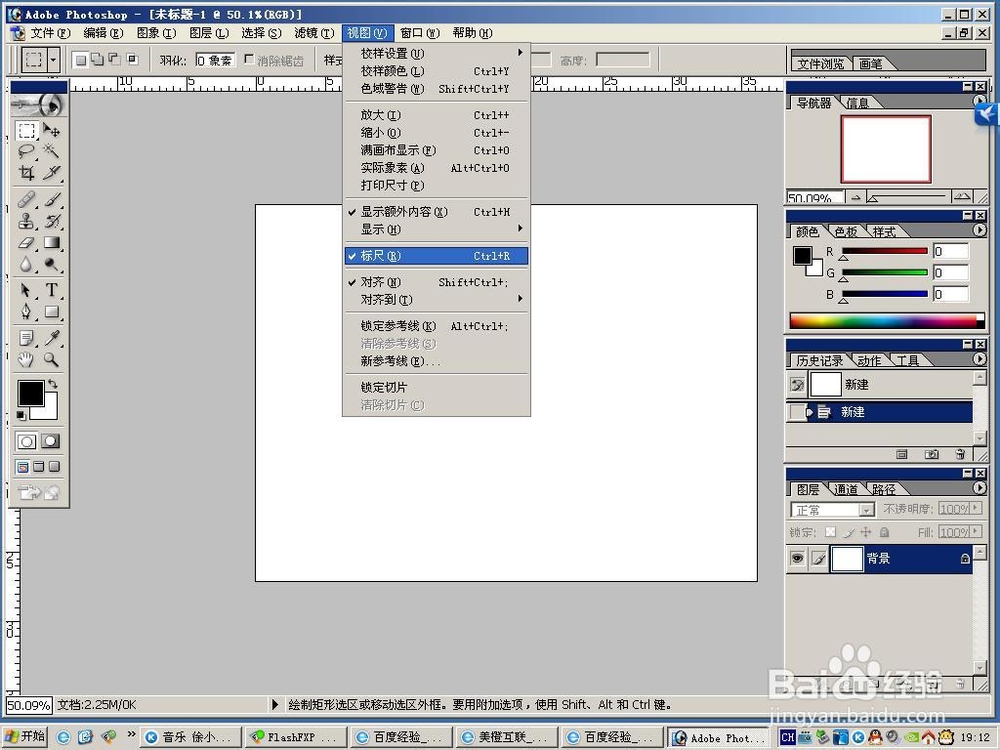
Task: Open the 文件浏览 palette well tab
Action: coord(820,63)
